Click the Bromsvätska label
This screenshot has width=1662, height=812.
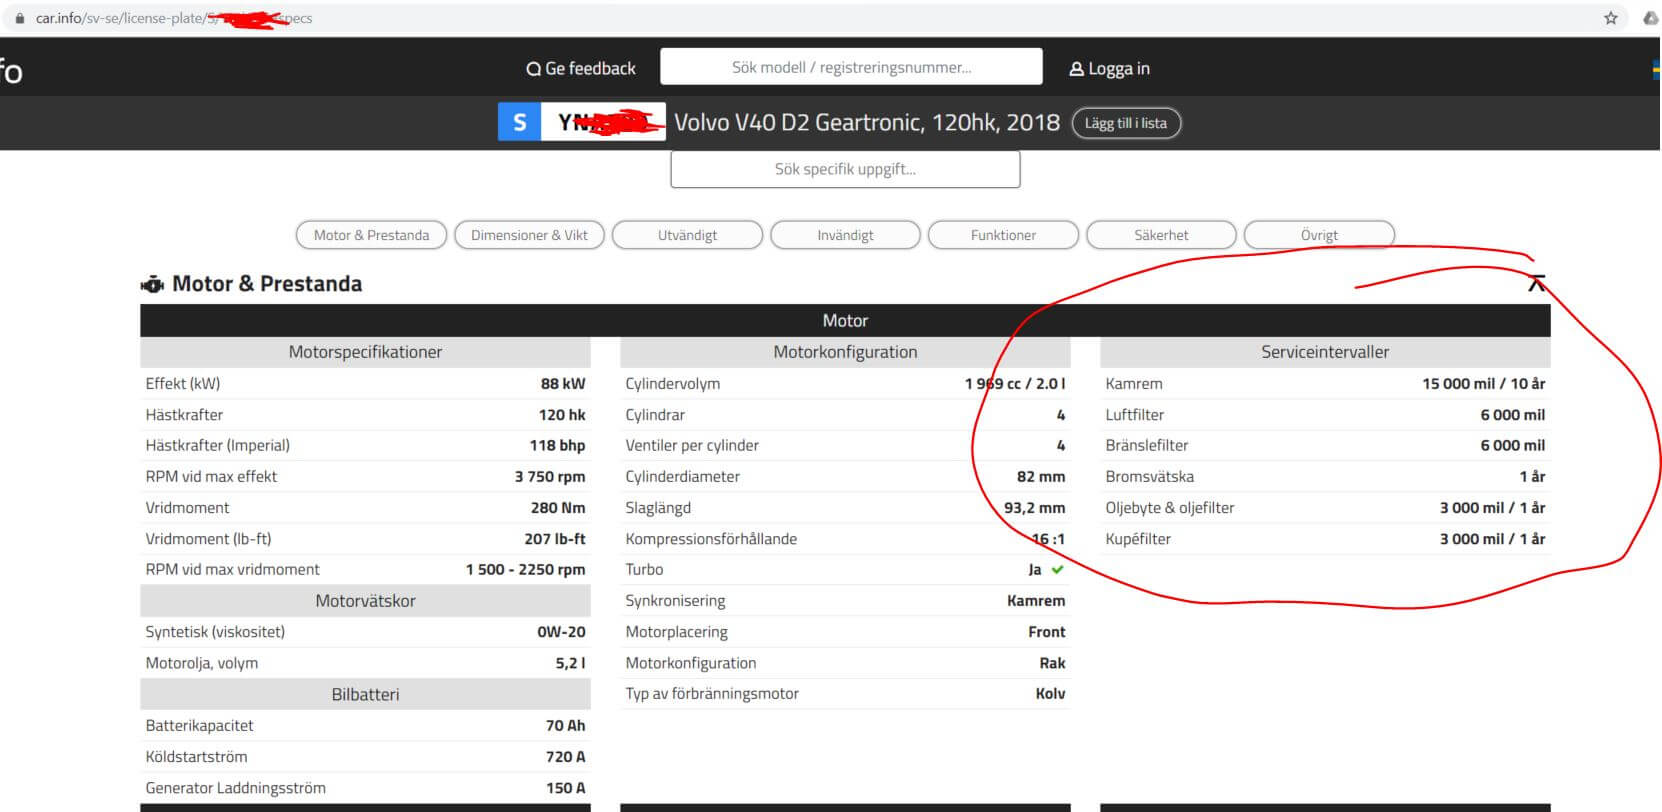[1150, 477]
